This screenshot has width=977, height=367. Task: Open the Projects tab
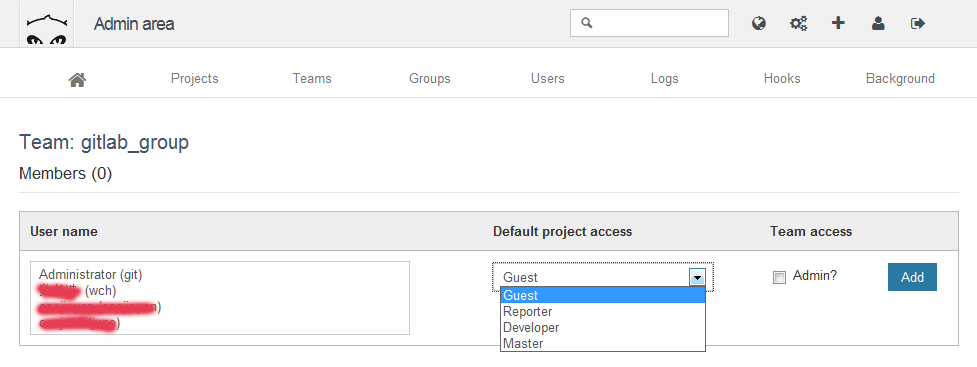[194, 79]
